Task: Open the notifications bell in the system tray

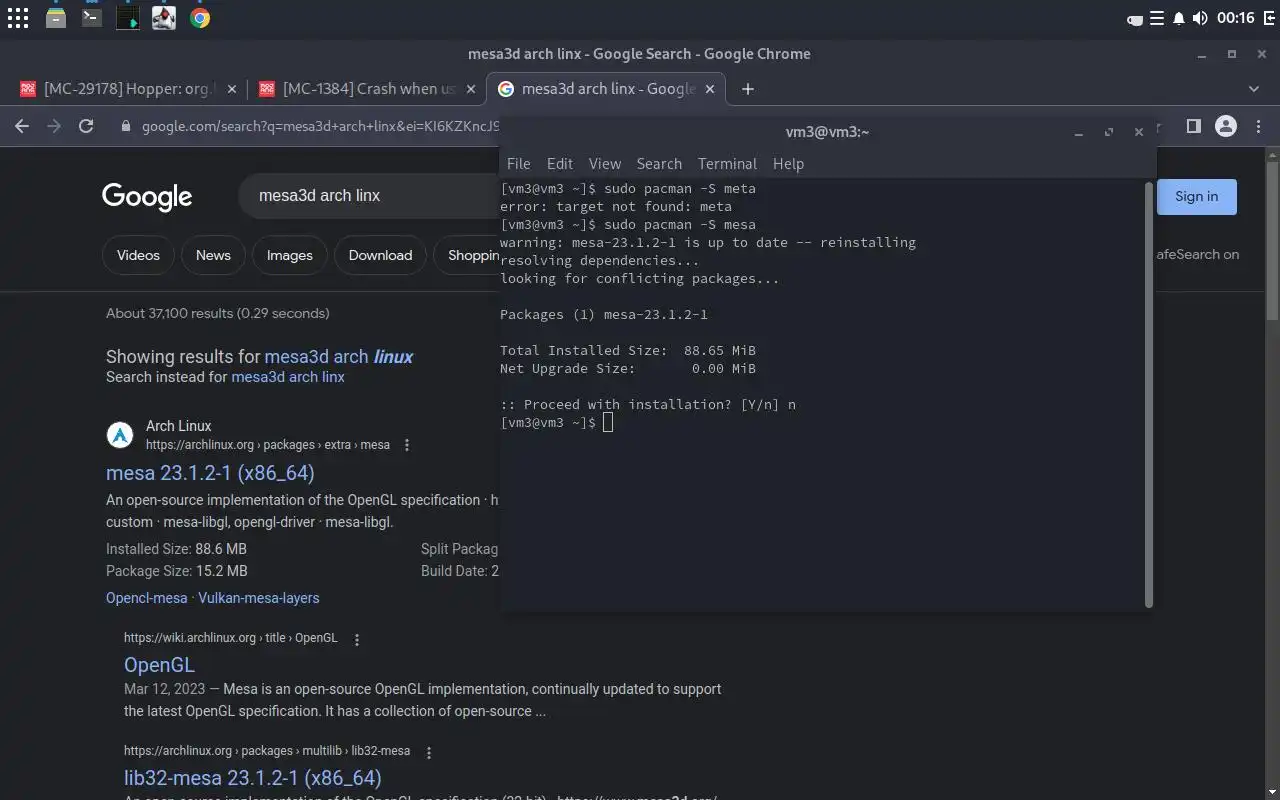Action: pyautogui.click(x=1179, y=18)
